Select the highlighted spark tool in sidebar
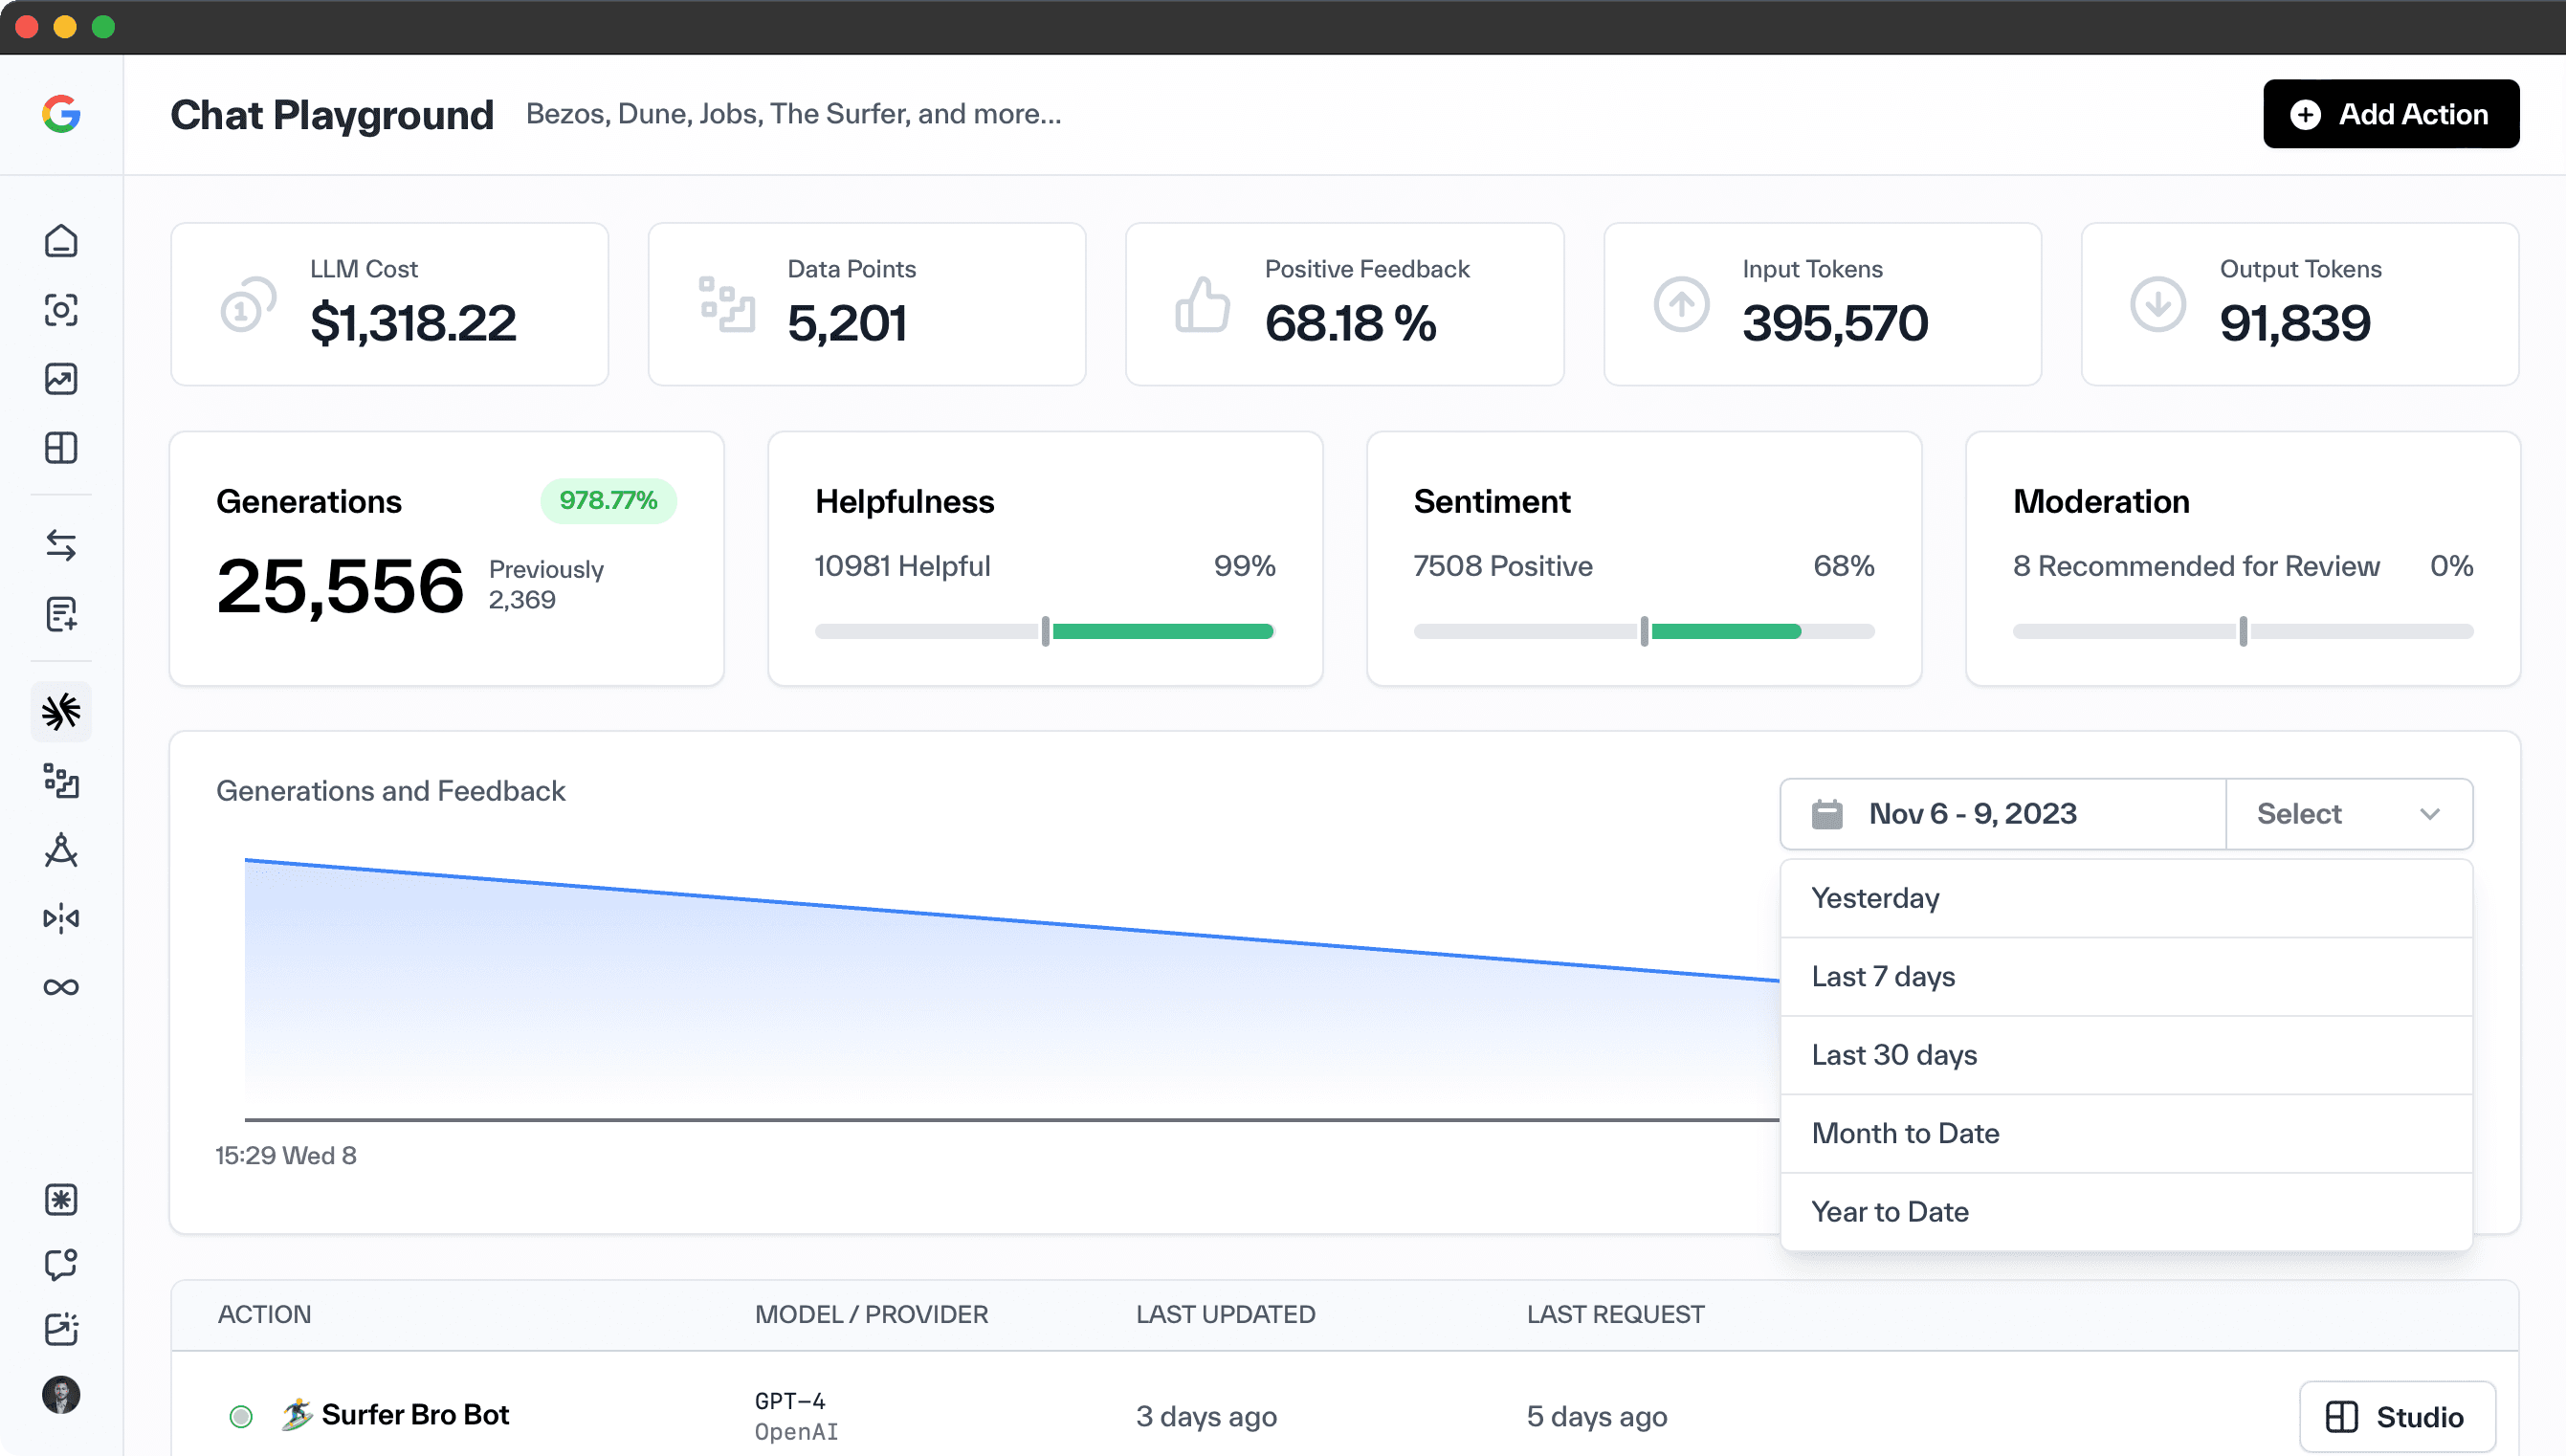2566x1456 pixels. click(61, 711)
